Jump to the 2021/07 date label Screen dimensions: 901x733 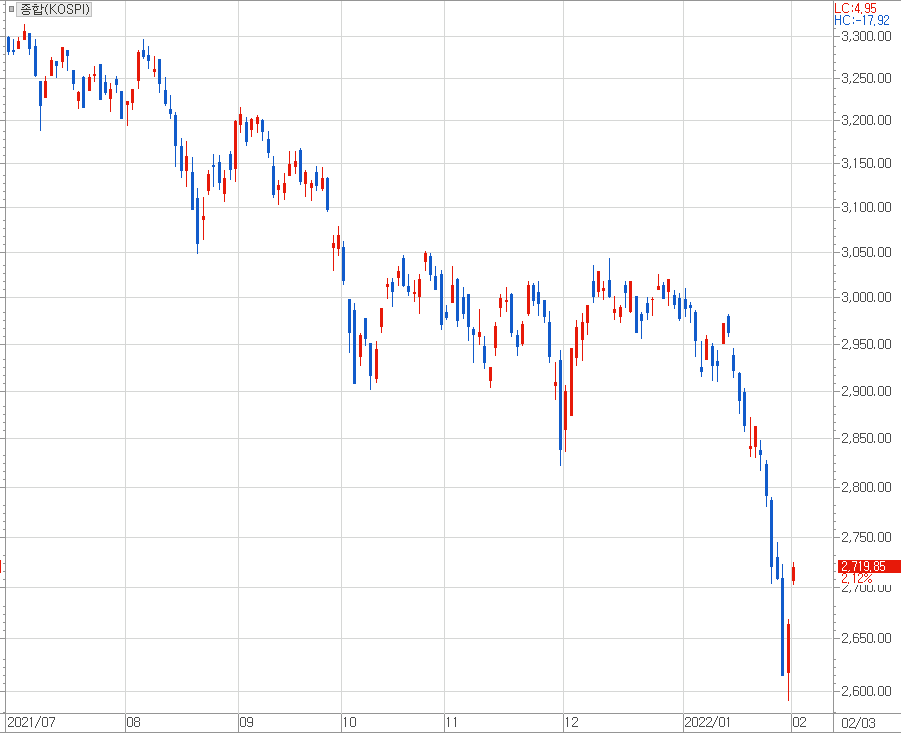pos(30,721)
